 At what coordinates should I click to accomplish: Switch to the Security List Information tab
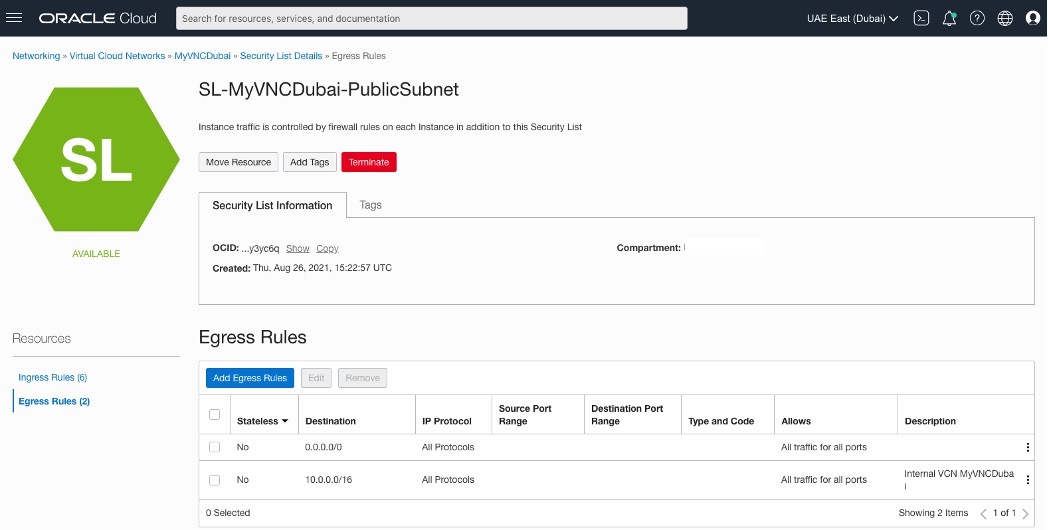pyautogui.click(x=272, y=205)
